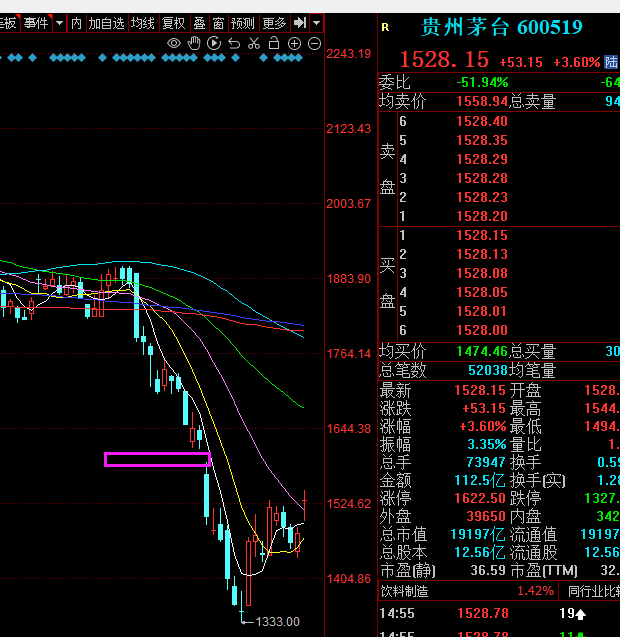Click the 总市值 19197亿 value
This screenshot has width=620, height=637.
click(x=478, y=534)
